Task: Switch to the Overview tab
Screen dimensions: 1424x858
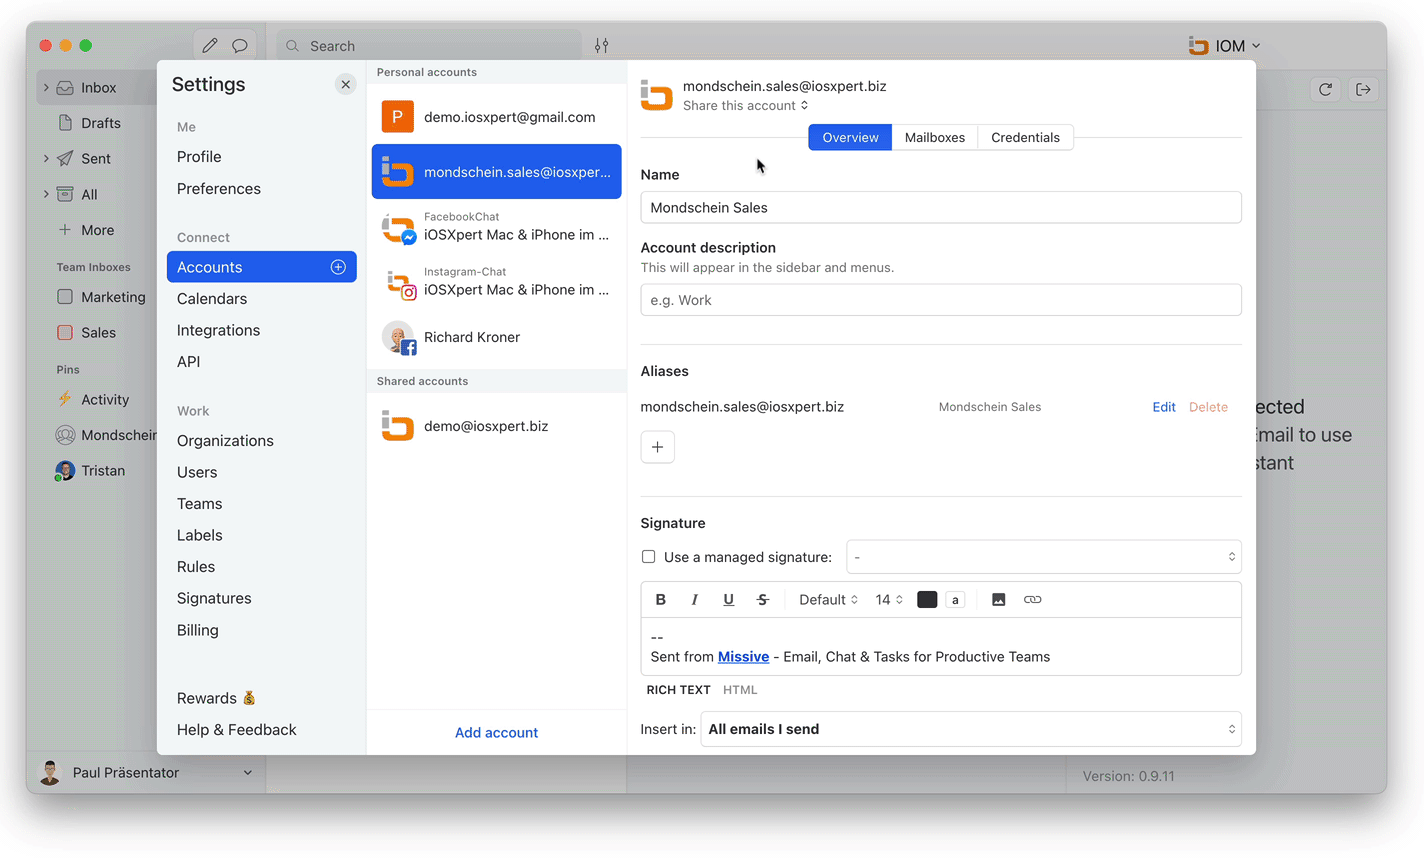Action: click(850, 138)
